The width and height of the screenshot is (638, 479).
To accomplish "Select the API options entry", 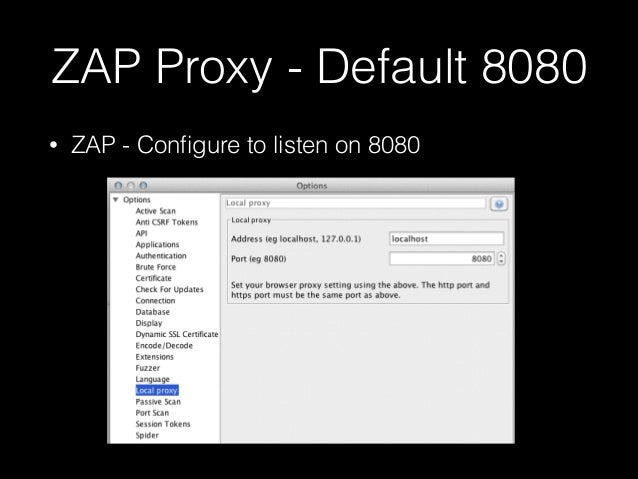I will [141, 233].
